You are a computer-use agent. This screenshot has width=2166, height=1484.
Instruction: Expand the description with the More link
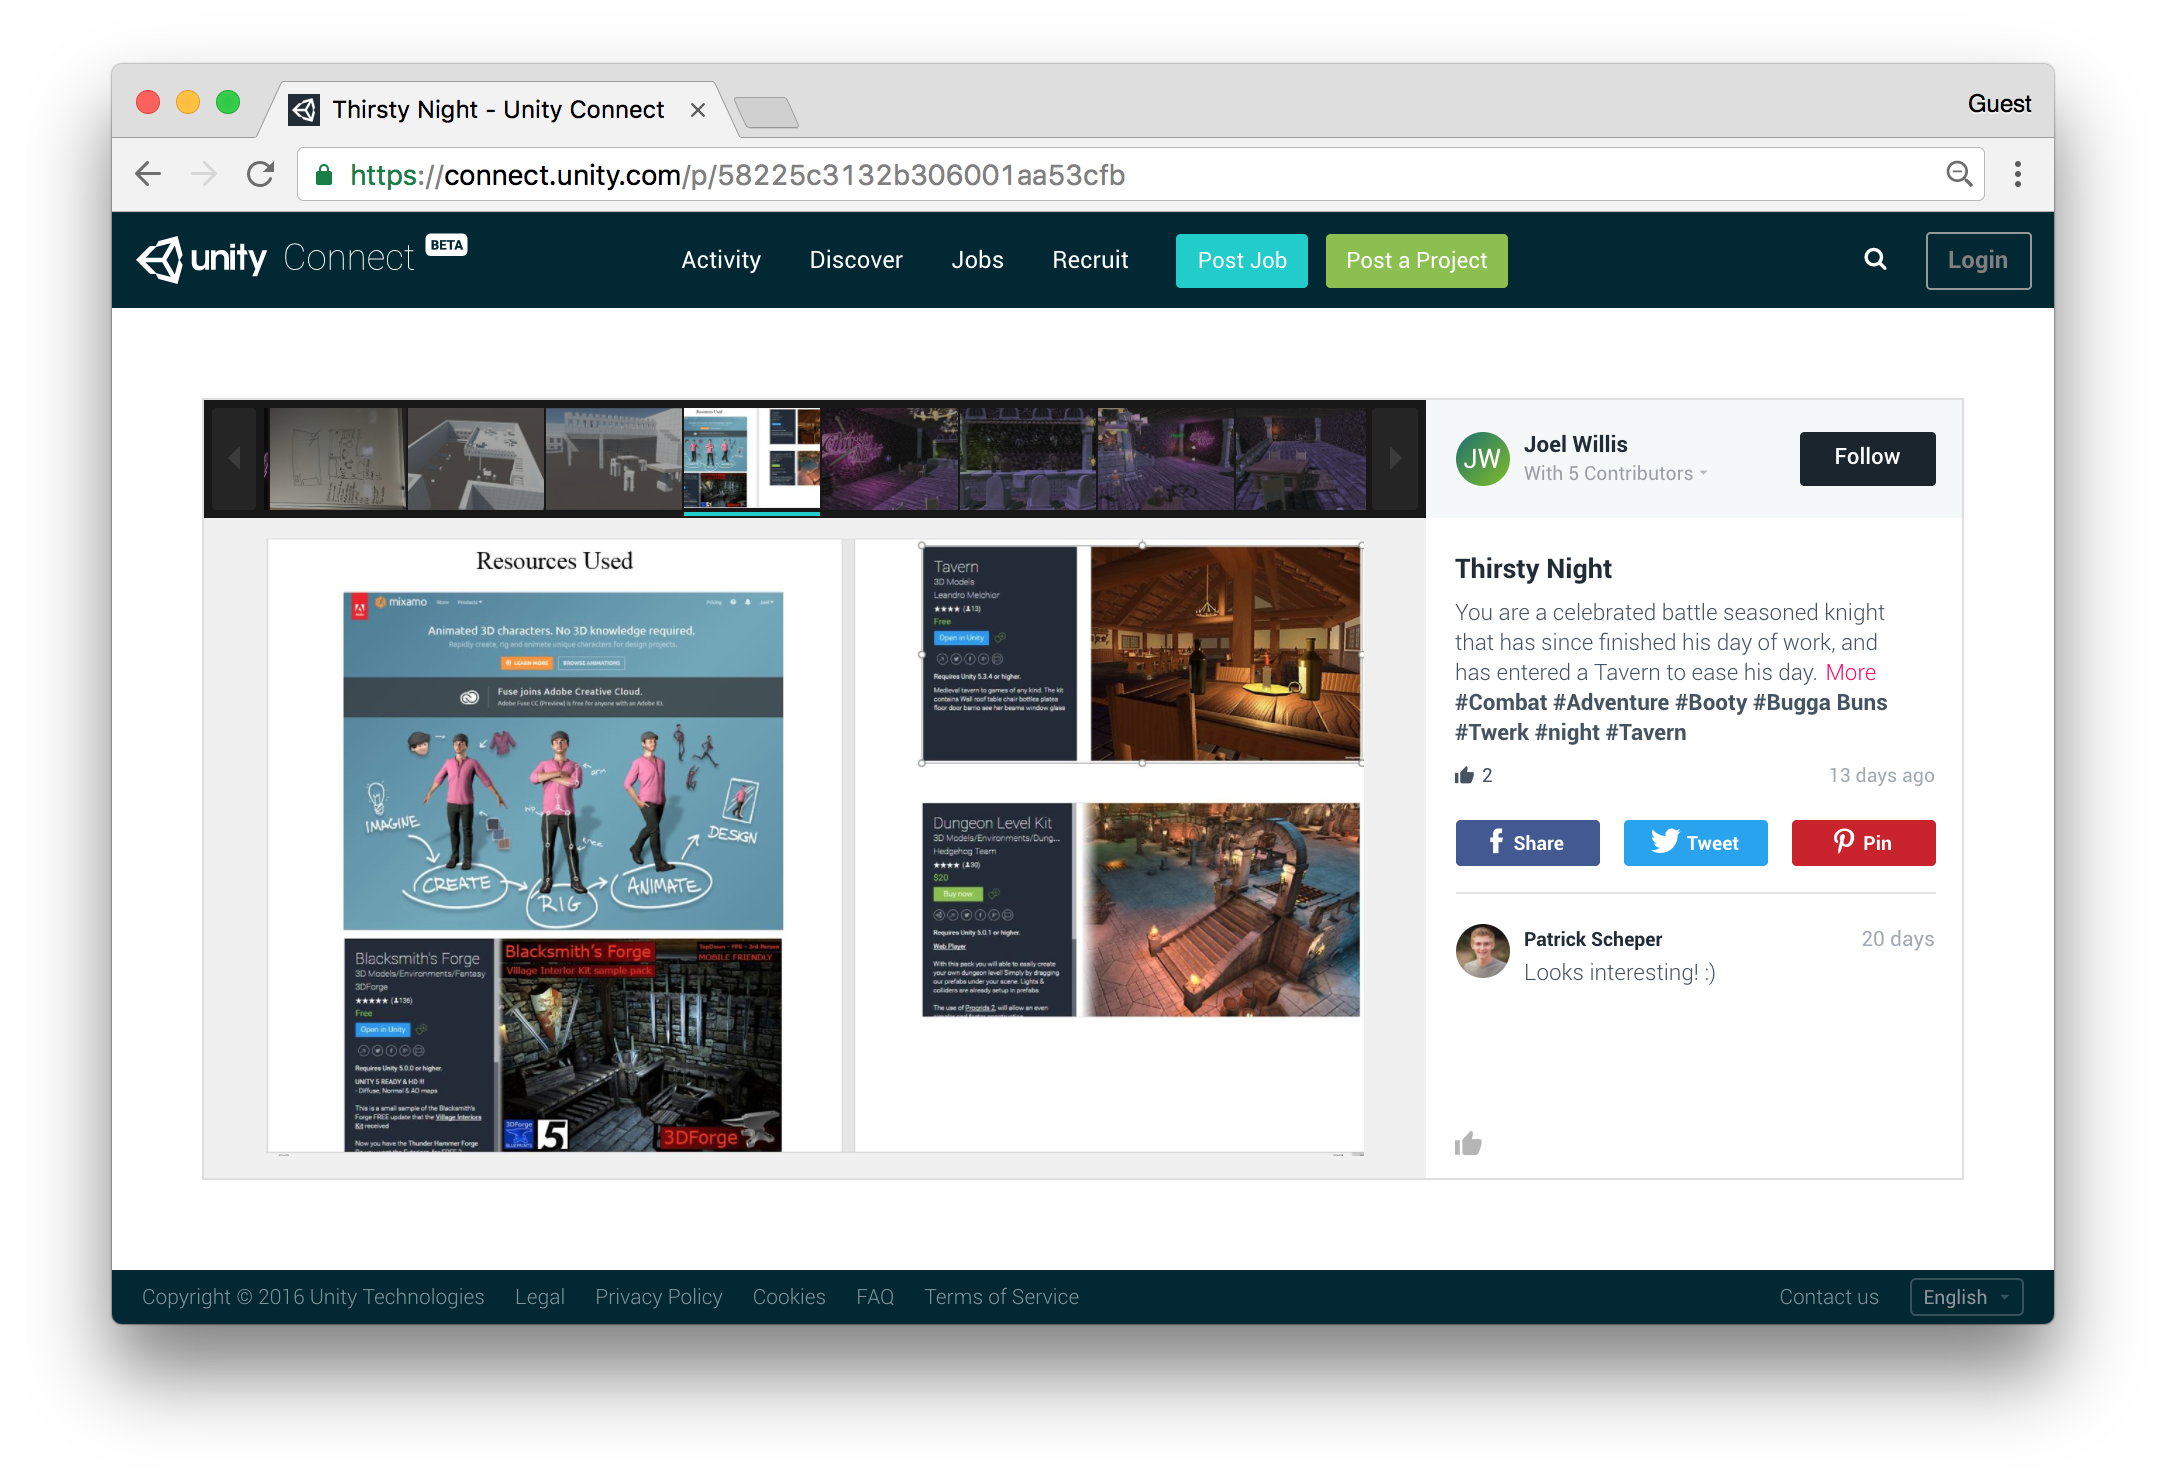(x=1851, y=672)
